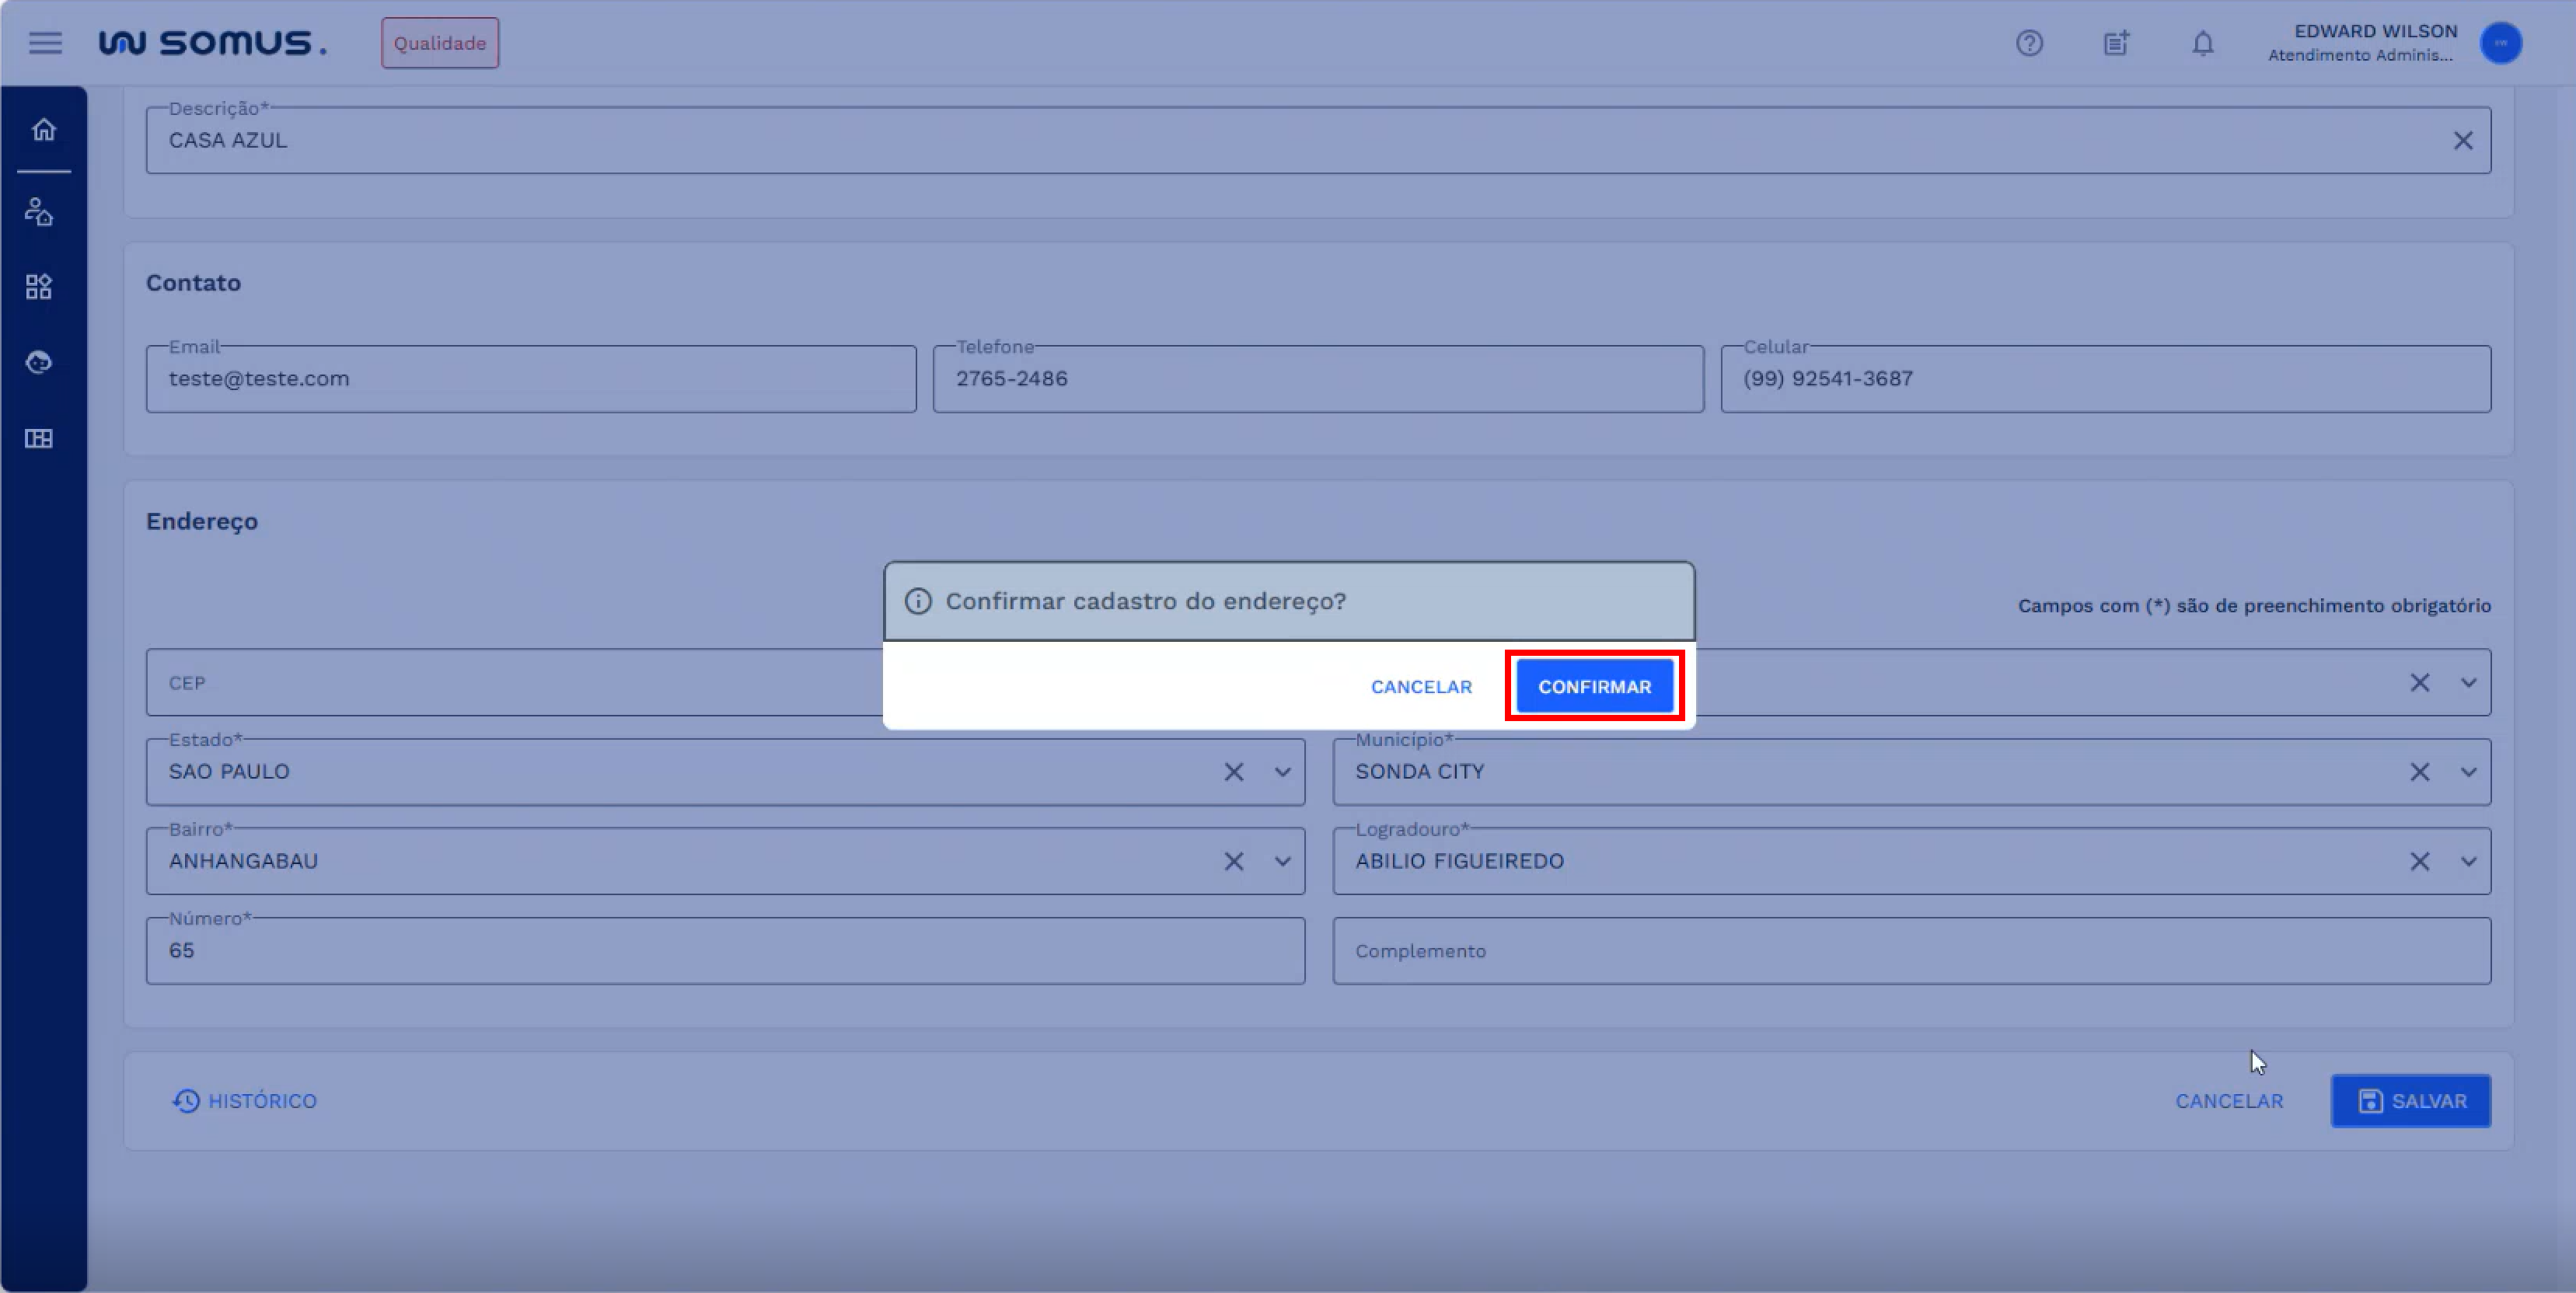Open the table layout sidebar icon
2576x1293 pixels.
[39, 439]
